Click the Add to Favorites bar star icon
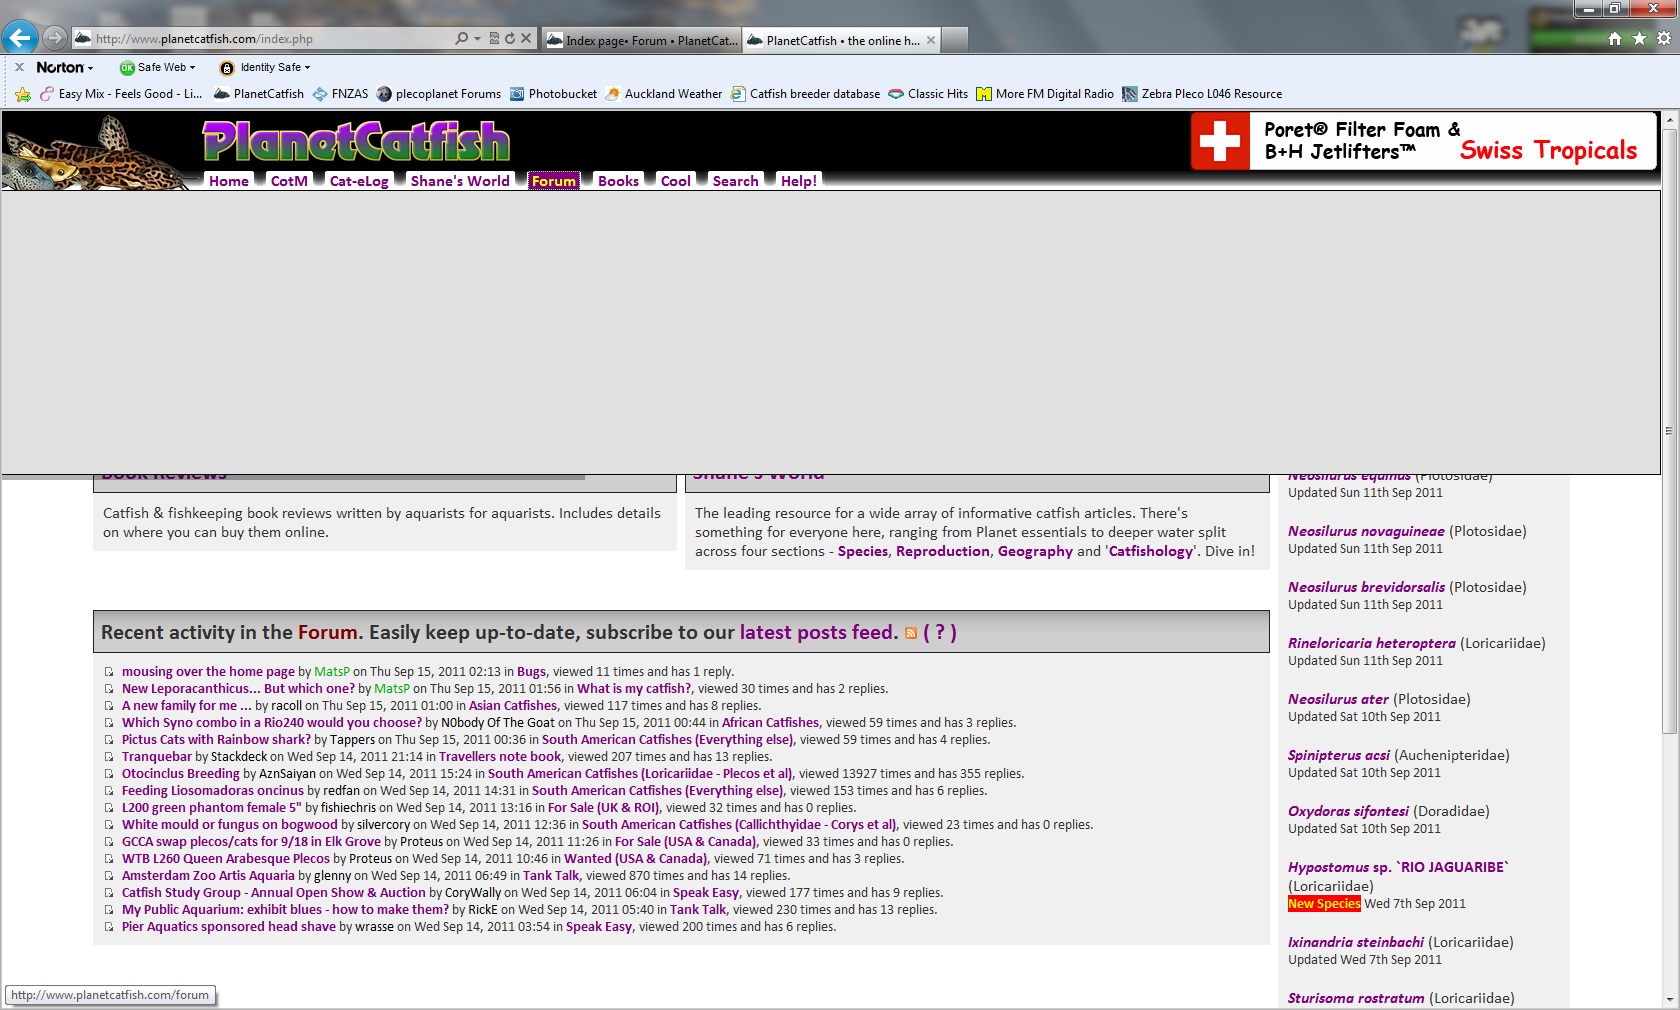Image resolution: width=1680 pixels, height=1010 pixels. [x=23, y=94]
